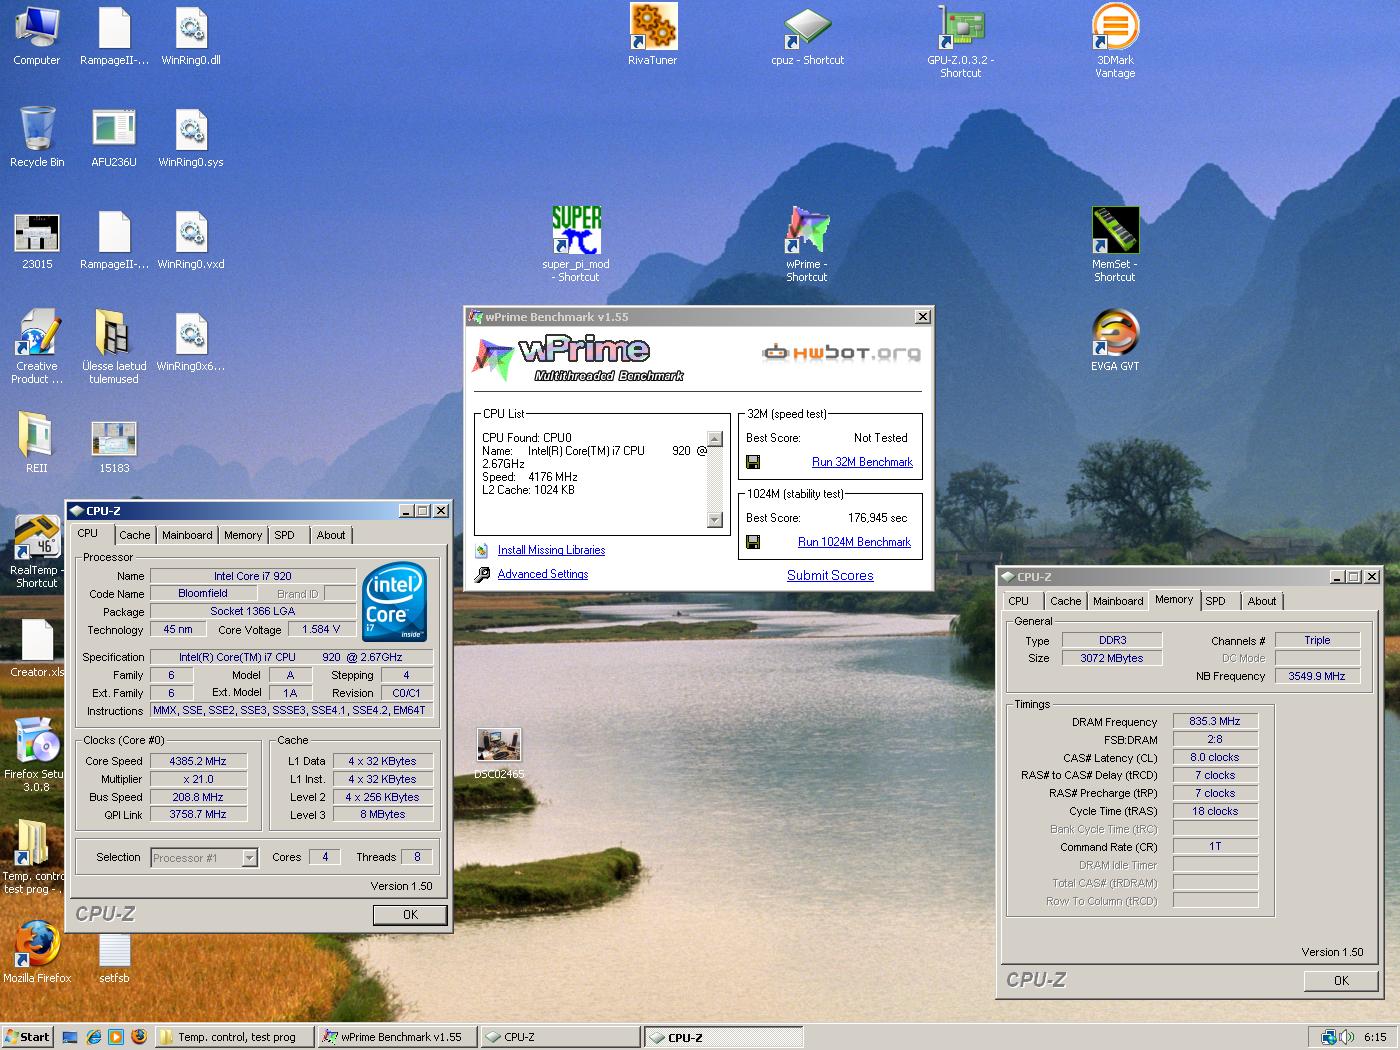Save the 32M score via floppy icon

pos(753,462)
